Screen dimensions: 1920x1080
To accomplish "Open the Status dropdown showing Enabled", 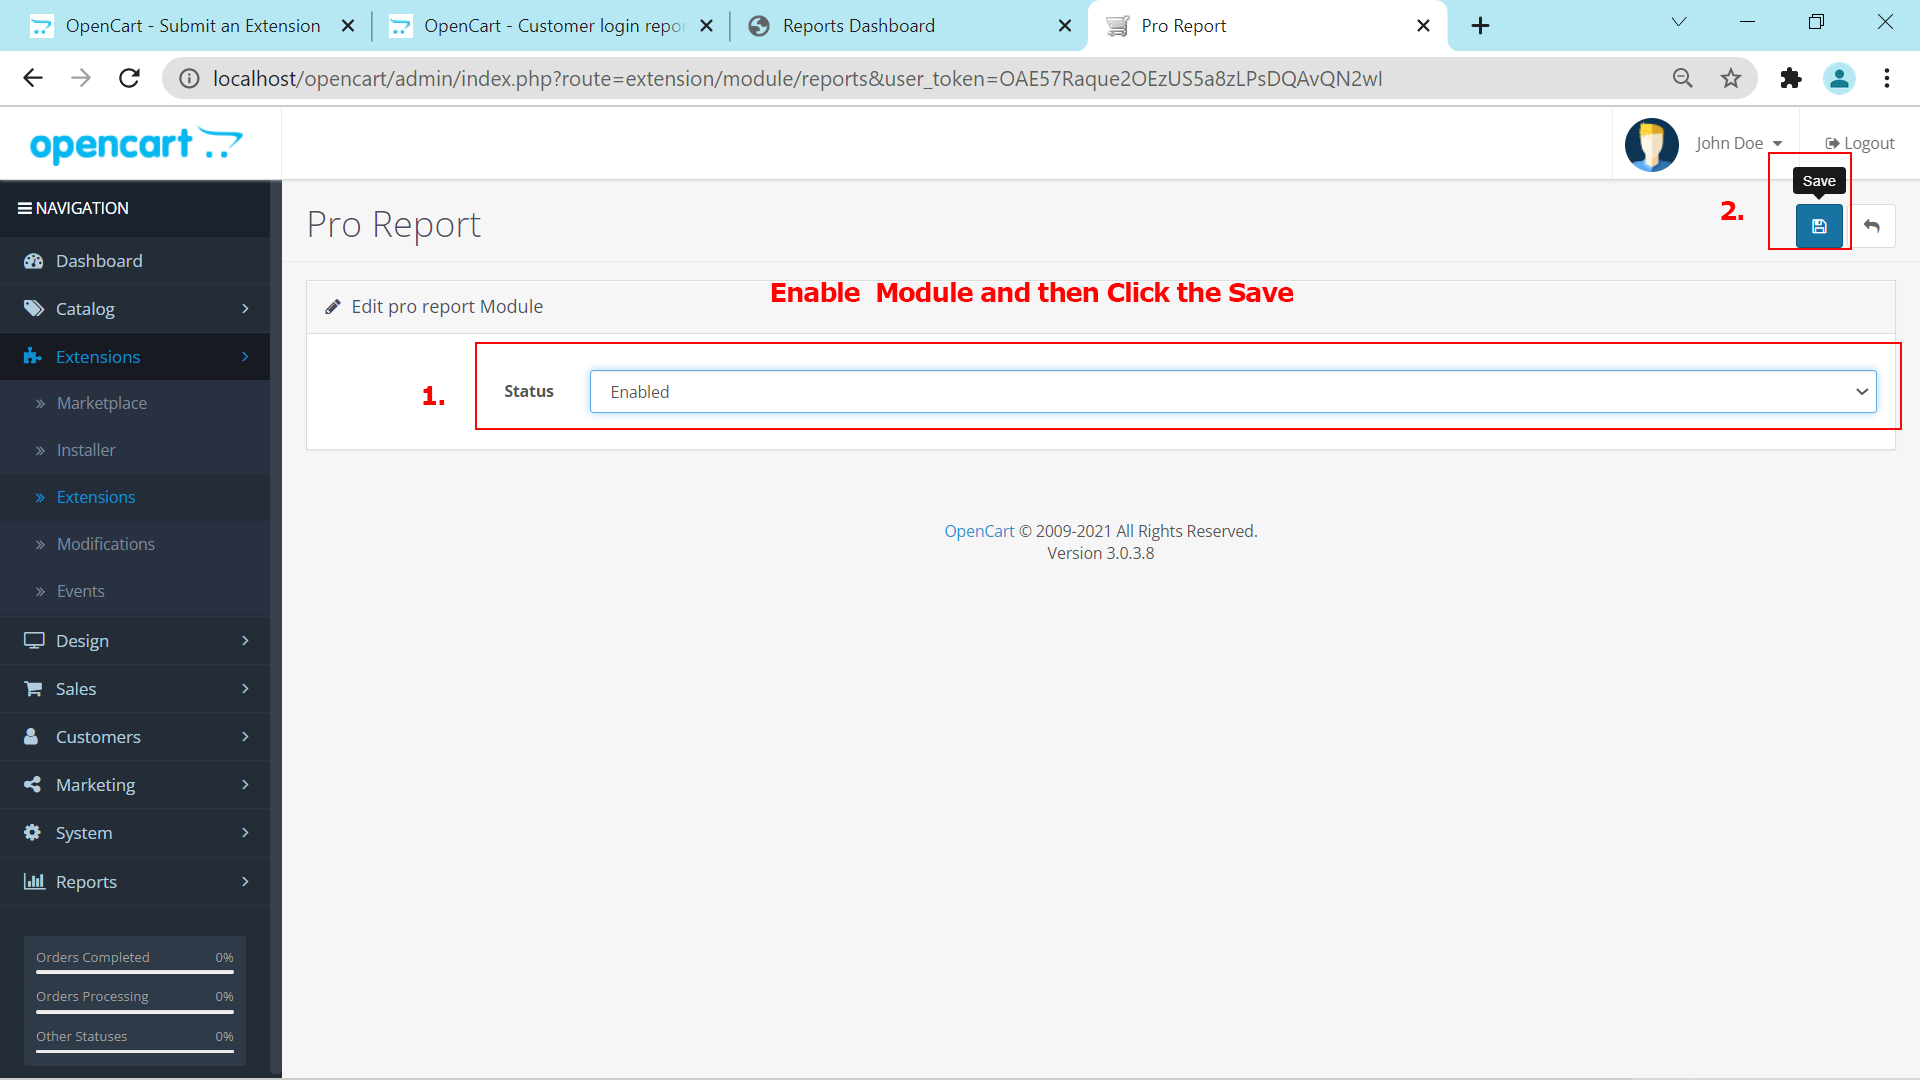I will pos(1233,392).
